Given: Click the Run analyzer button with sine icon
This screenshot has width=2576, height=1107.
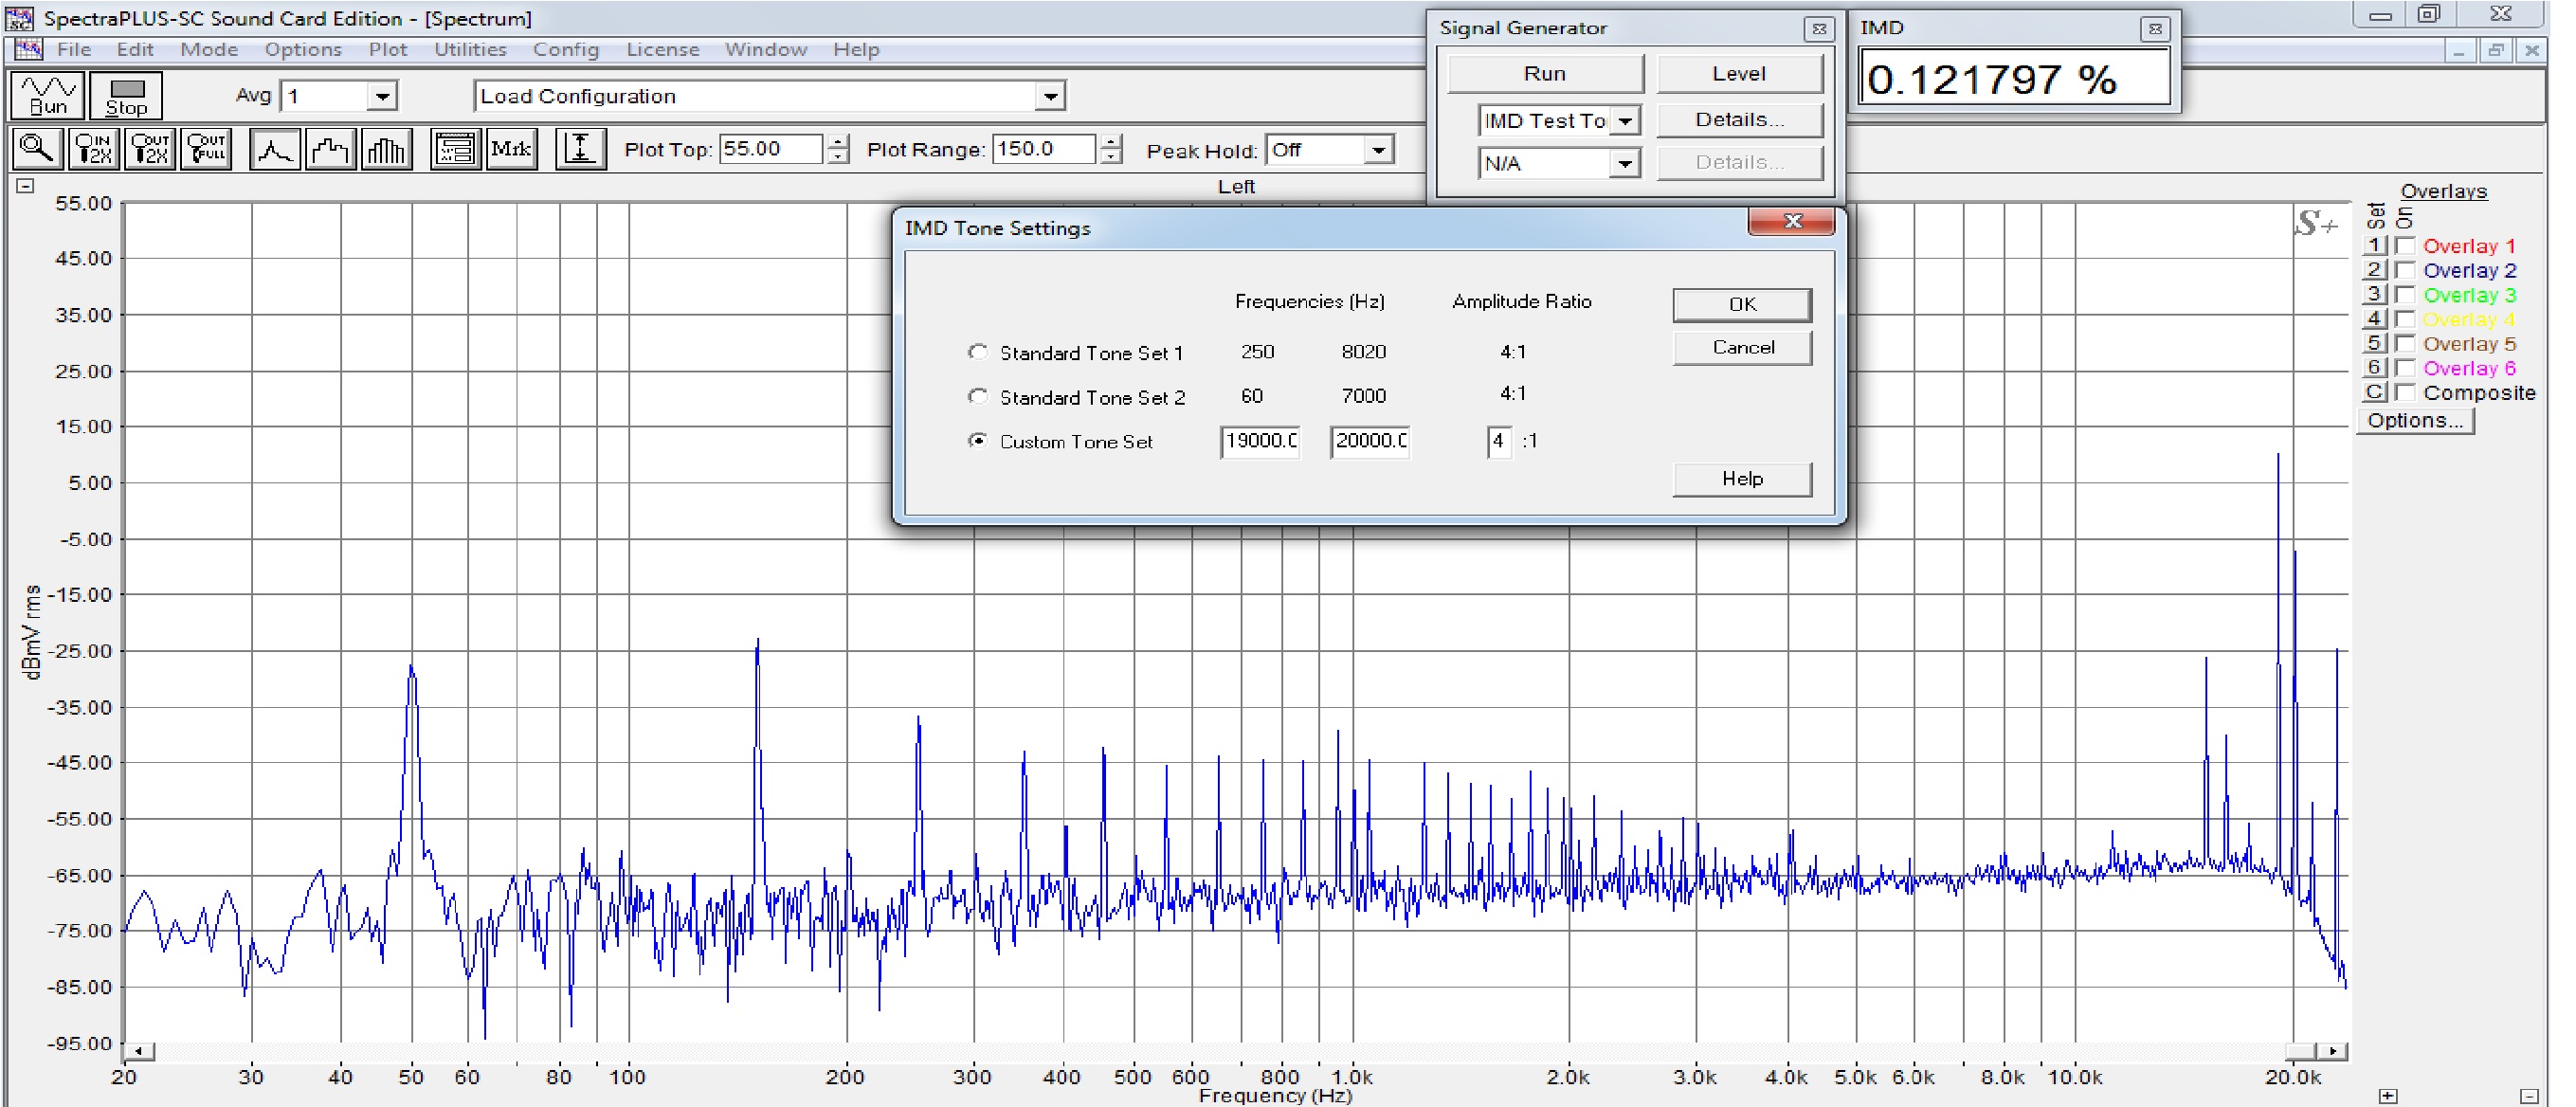Looking at the screenshot, I should coord(47,95).
